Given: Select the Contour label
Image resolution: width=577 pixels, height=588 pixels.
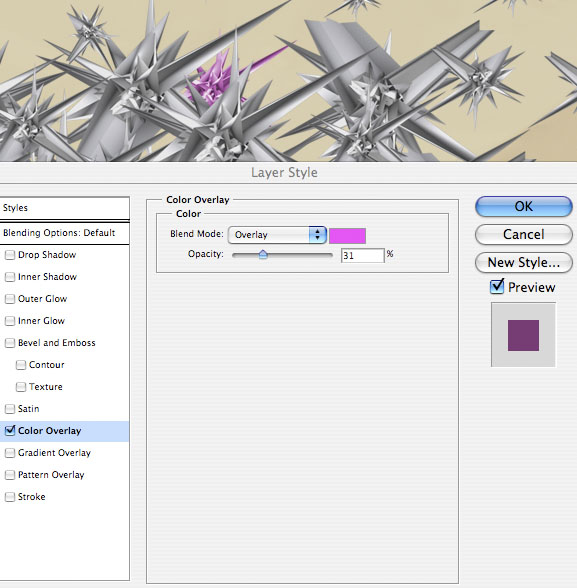Looking at the screenshot, I should click(x=46, y=365).
